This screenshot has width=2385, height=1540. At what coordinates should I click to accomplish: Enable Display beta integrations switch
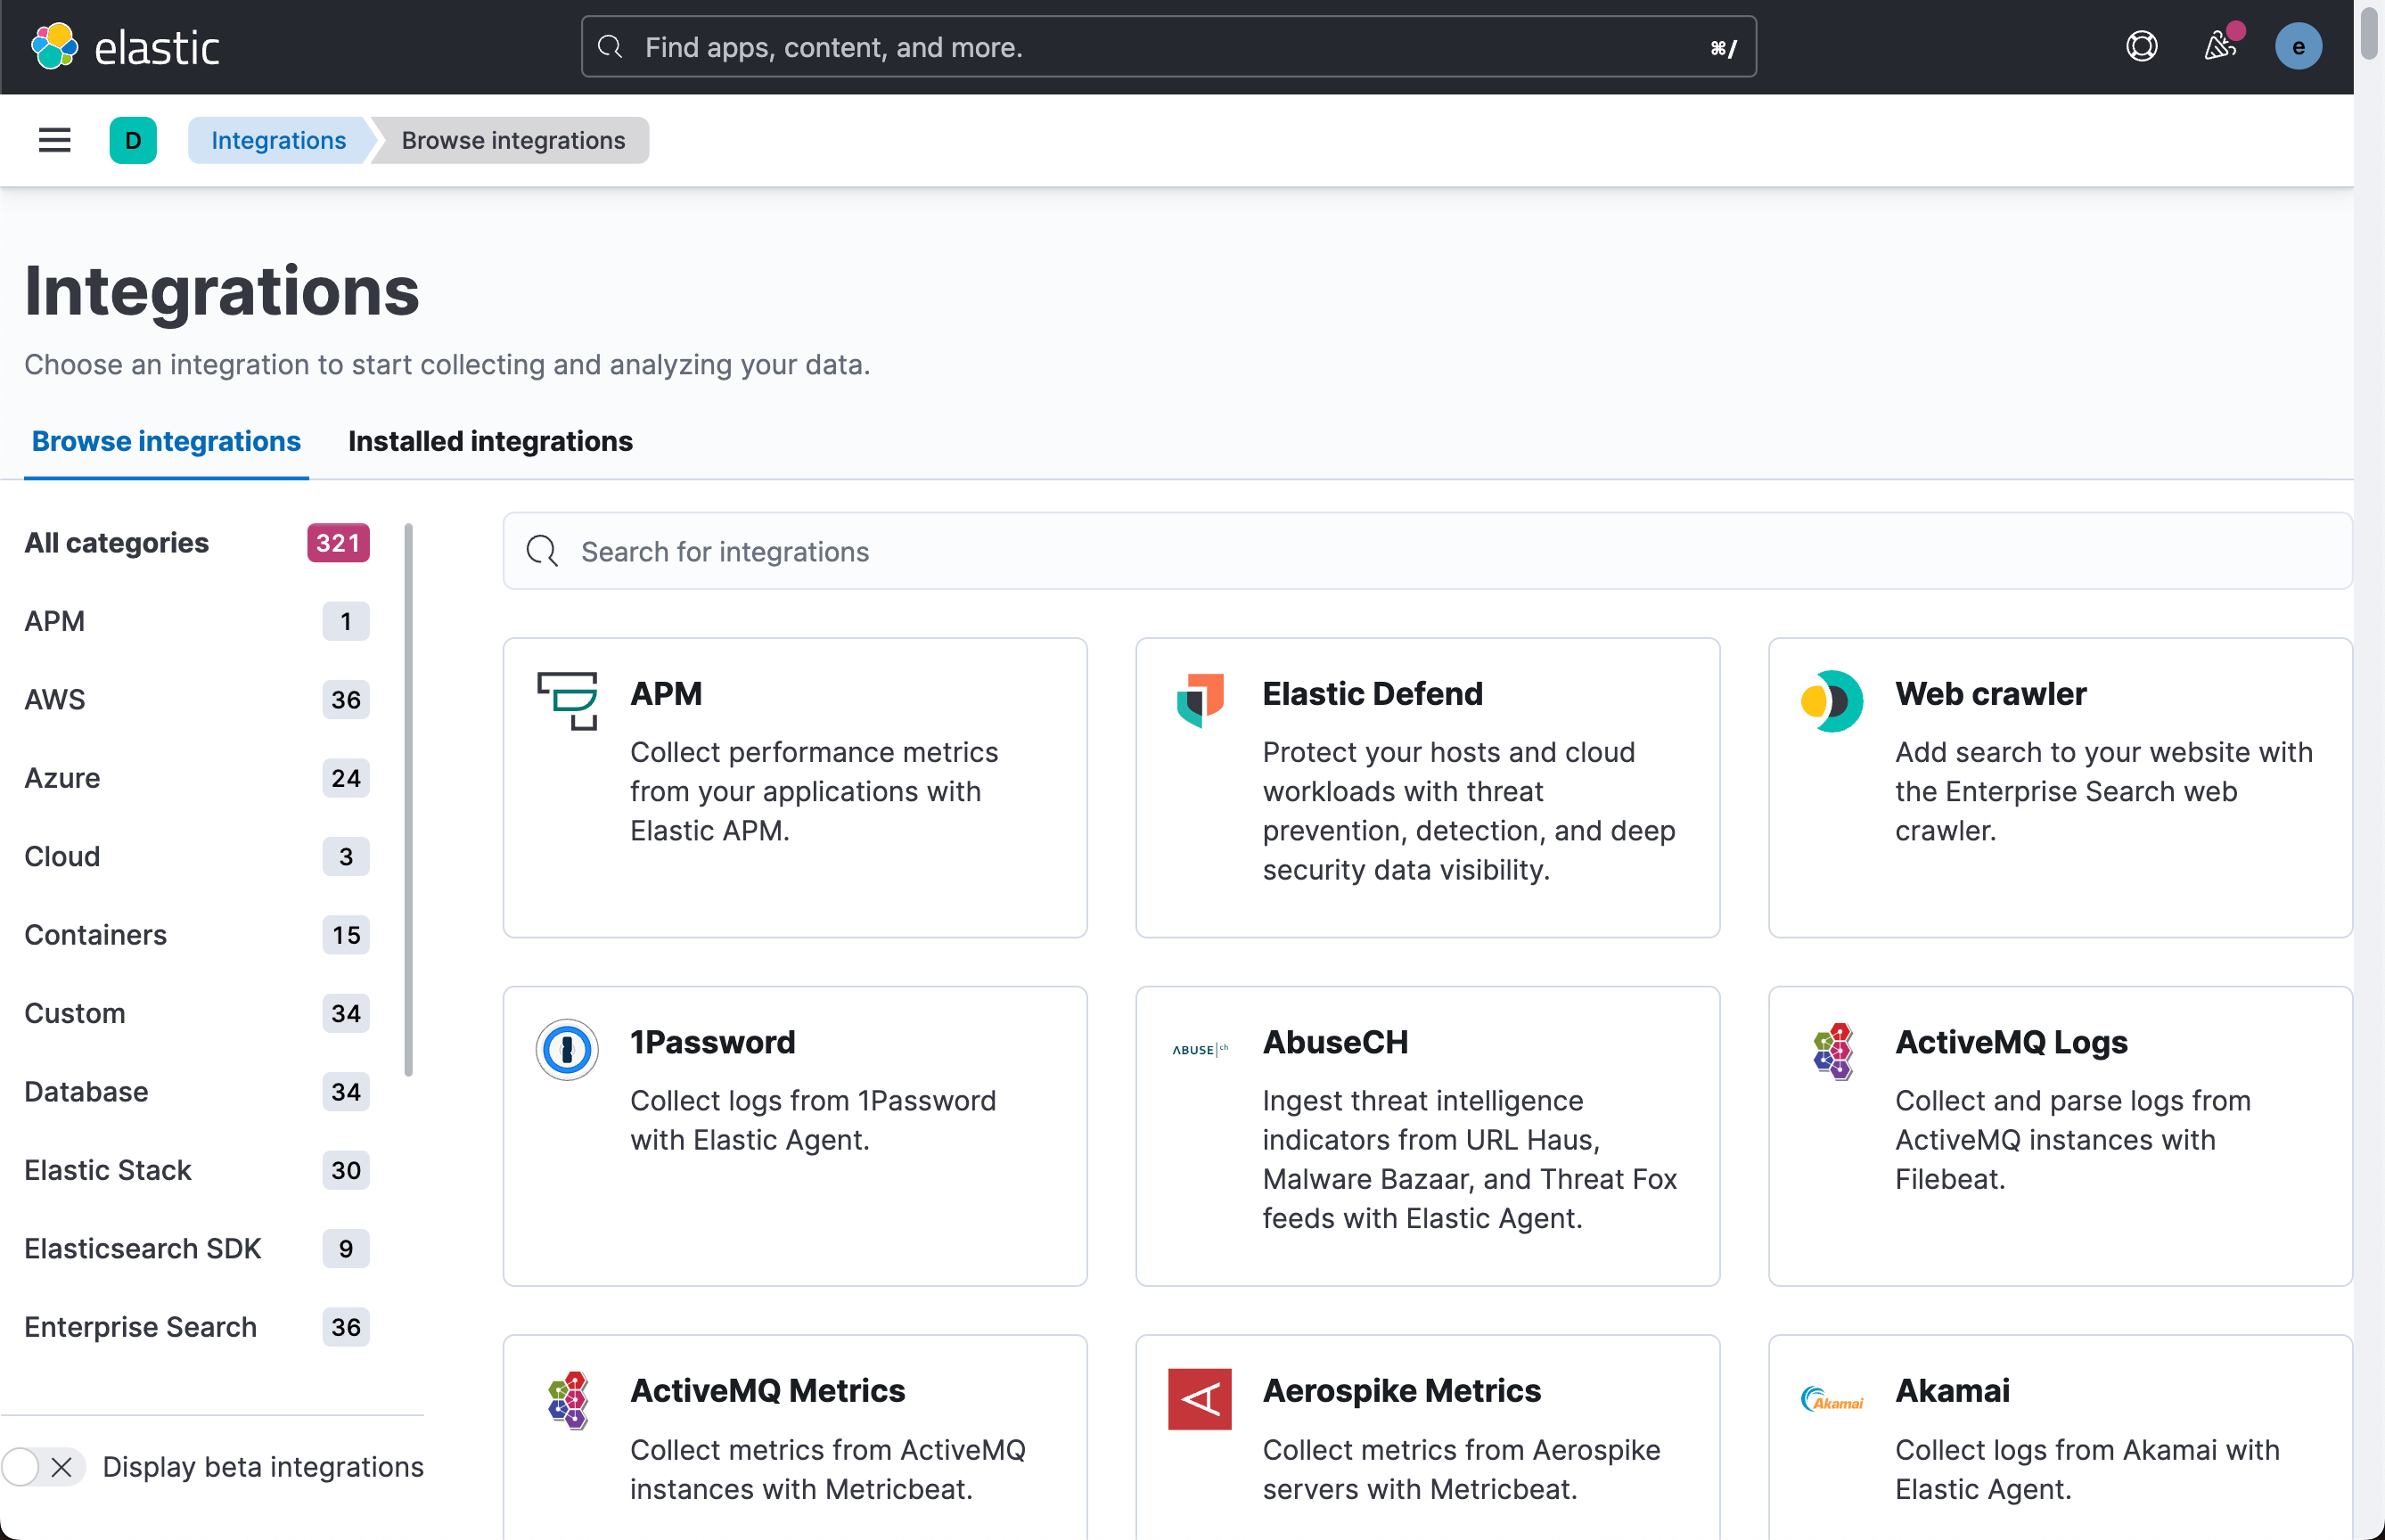(x=42, y=1466)
